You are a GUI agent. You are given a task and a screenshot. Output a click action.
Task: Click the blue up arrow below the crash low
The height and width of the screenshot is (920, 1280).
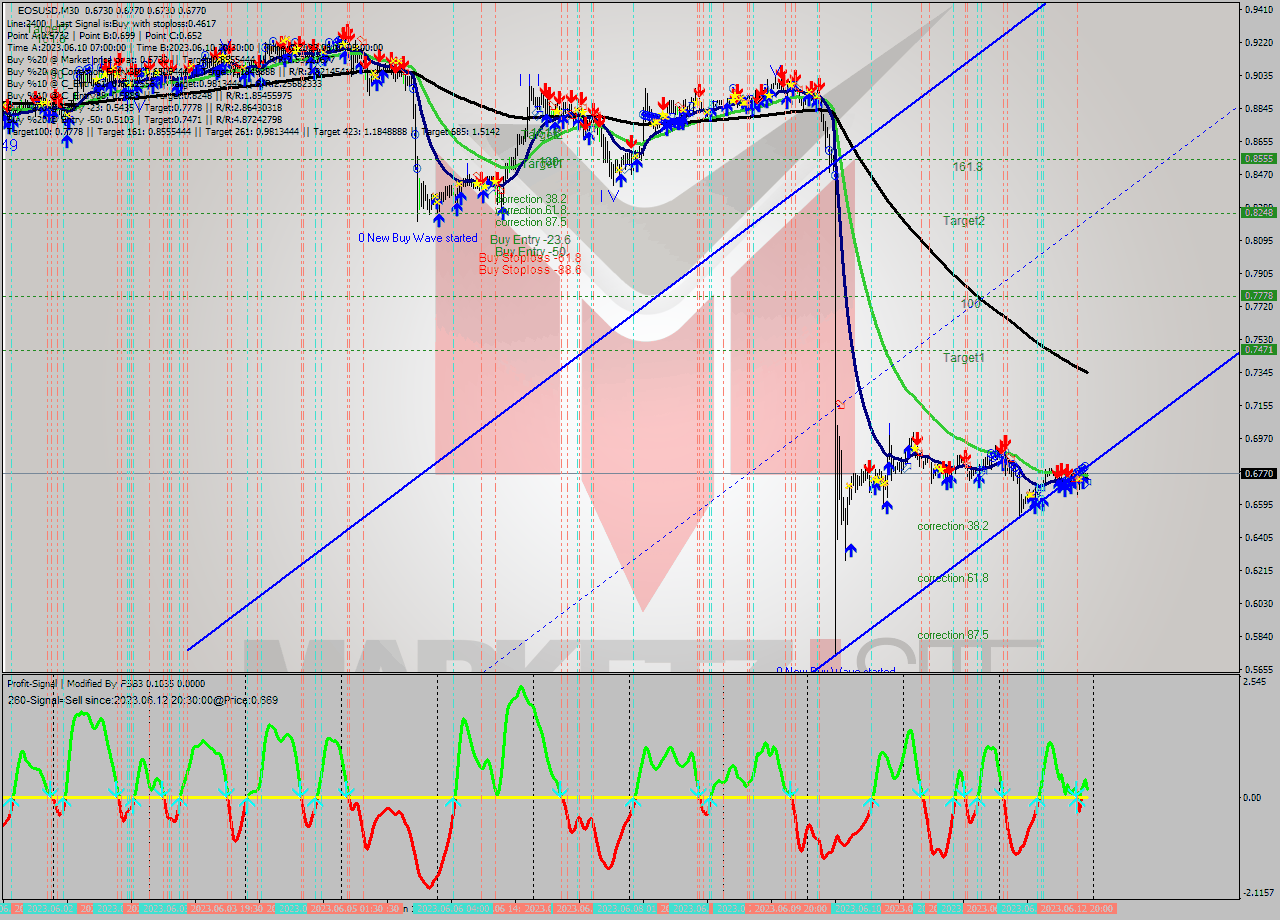[x=851, y=550]
